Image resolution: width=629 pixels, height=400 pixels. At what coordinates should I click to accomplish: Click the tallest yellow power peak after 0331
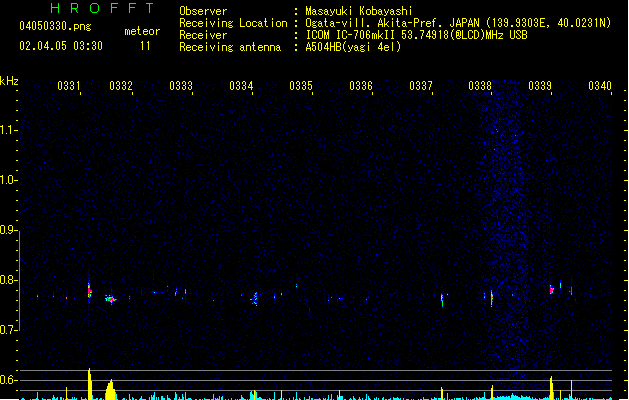click(90, 384)
